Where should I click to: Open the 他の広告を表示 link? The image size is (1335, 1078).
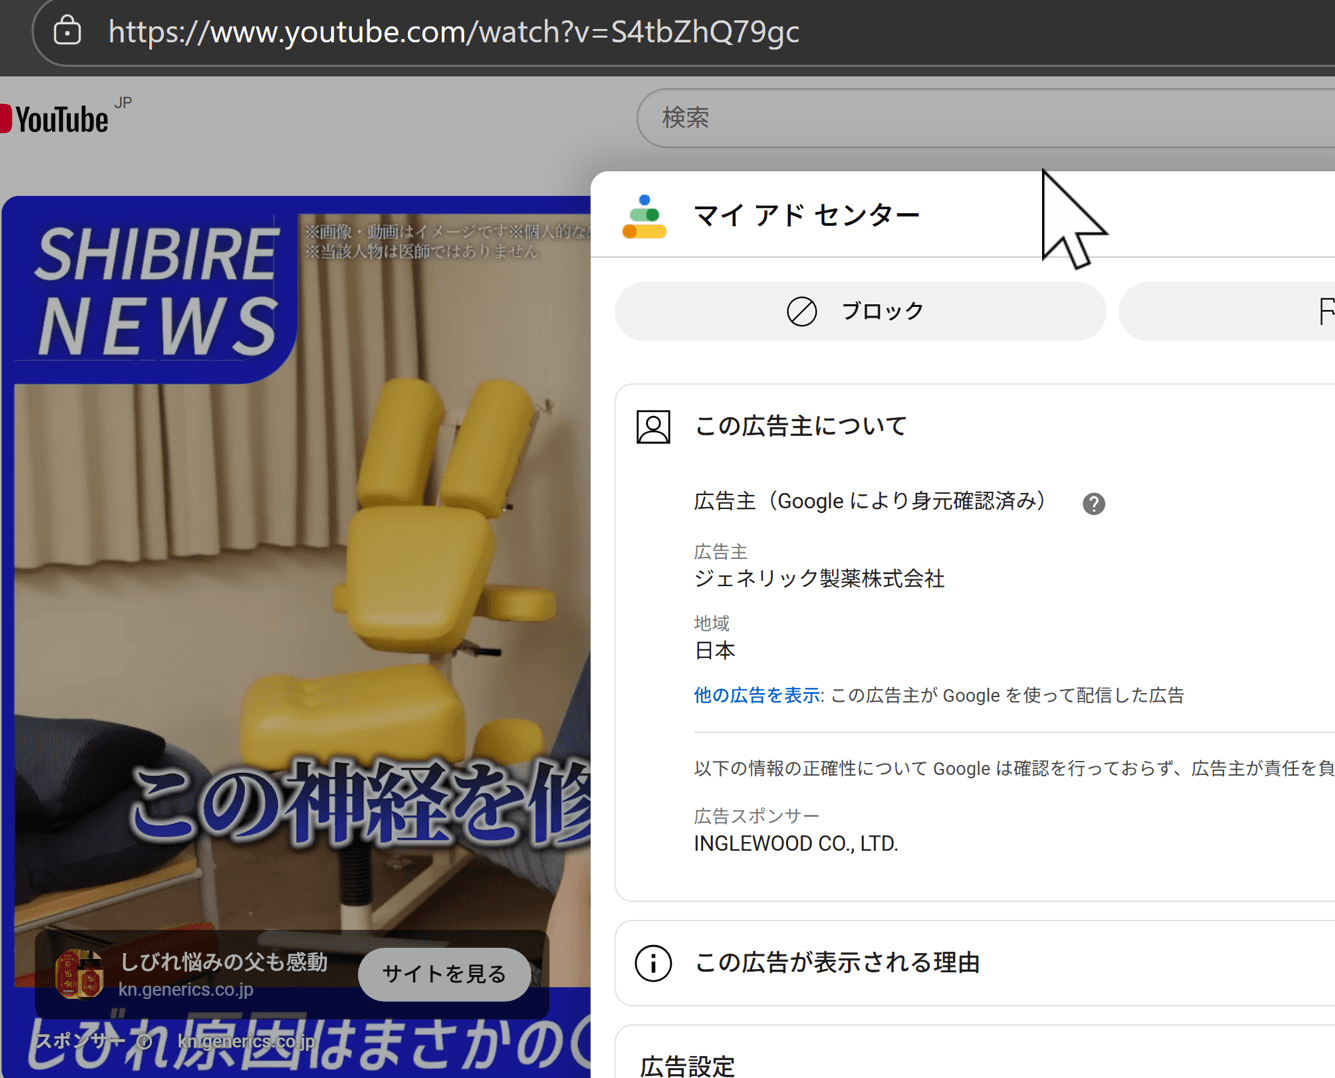click(756, 695)
